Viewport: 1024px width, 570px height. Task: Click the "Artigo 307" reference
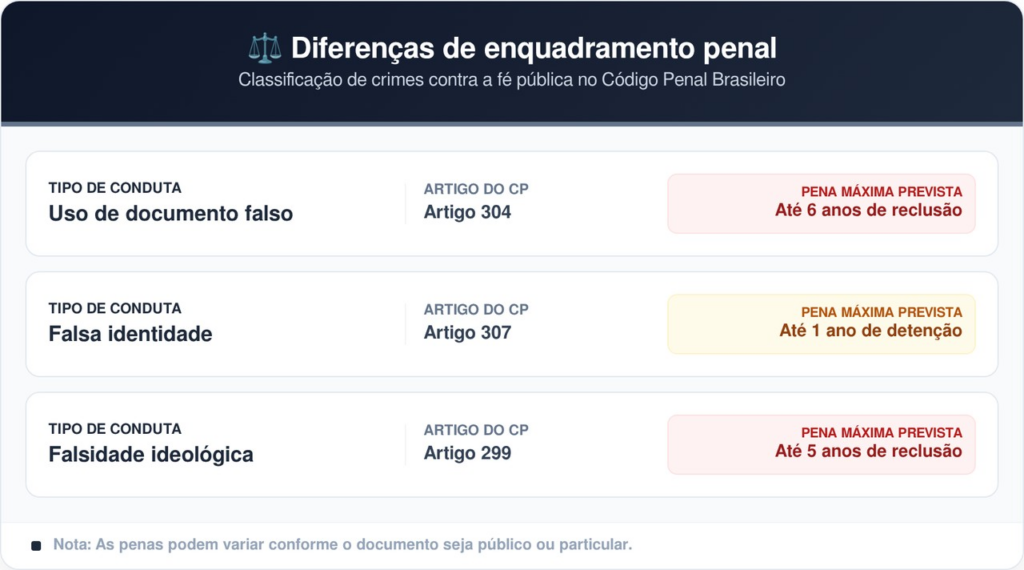coord(467,332)
